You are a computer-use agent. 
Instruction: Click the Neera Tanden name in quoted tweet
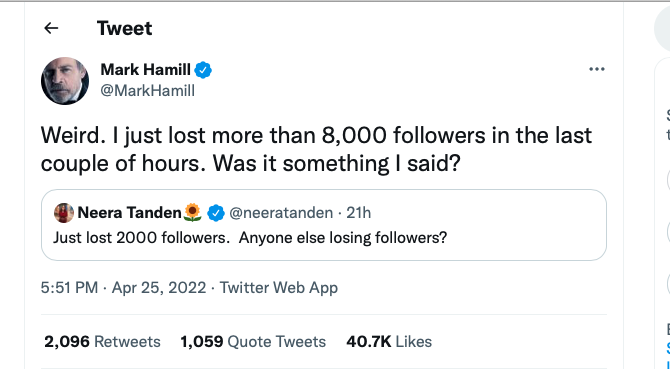[x=129, y=213]
